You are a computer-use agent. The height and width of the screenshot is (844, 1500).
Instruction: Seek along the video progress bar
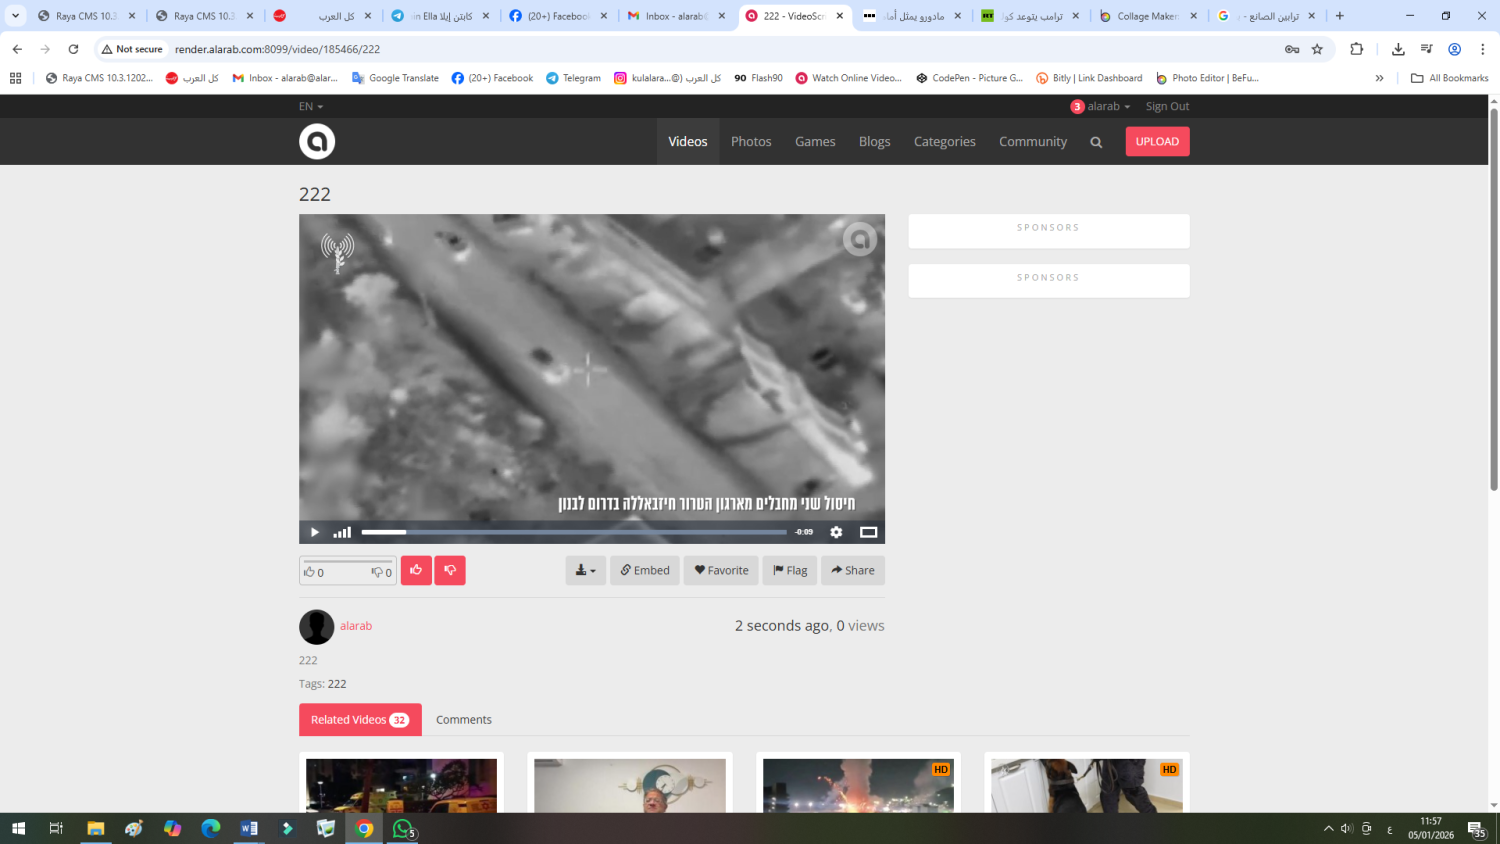pyautogui.click(x=574, y=532)
